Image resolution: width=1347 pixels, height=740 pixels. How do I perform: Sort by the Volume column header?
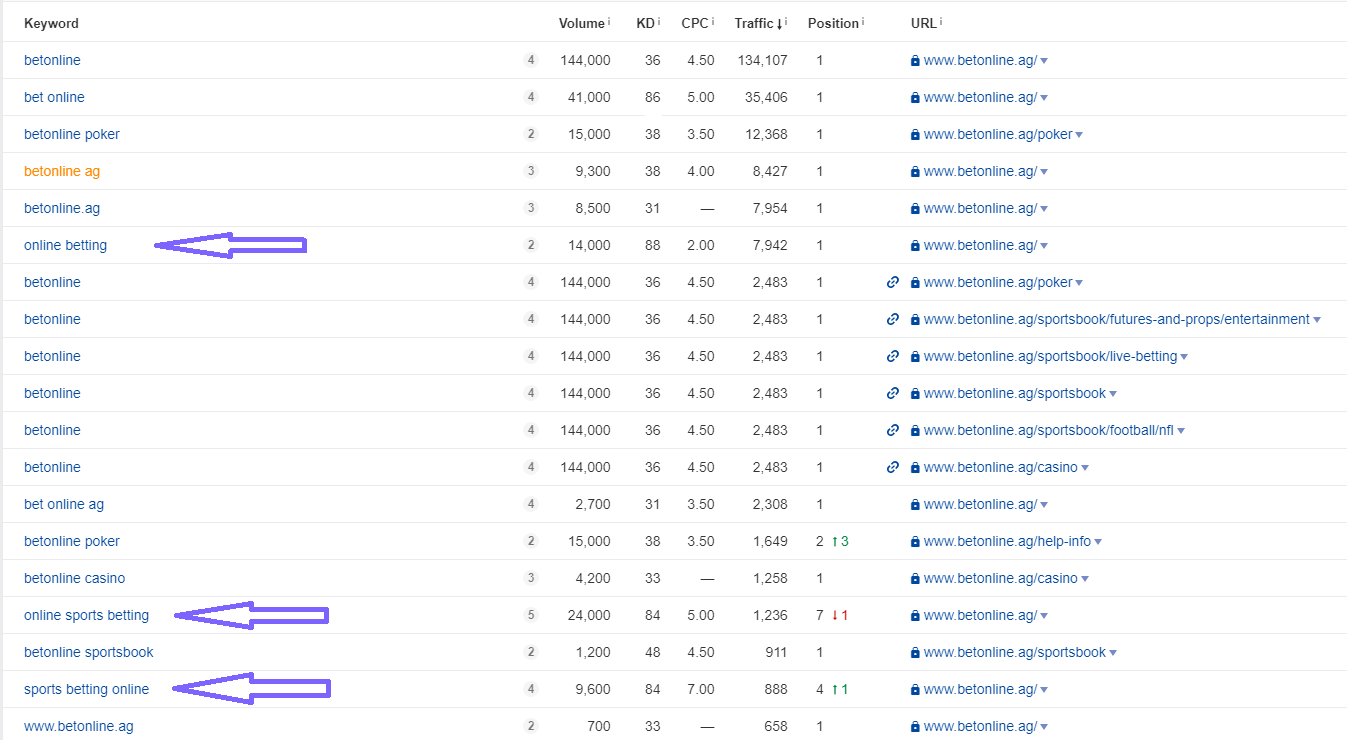click(581, 23)
